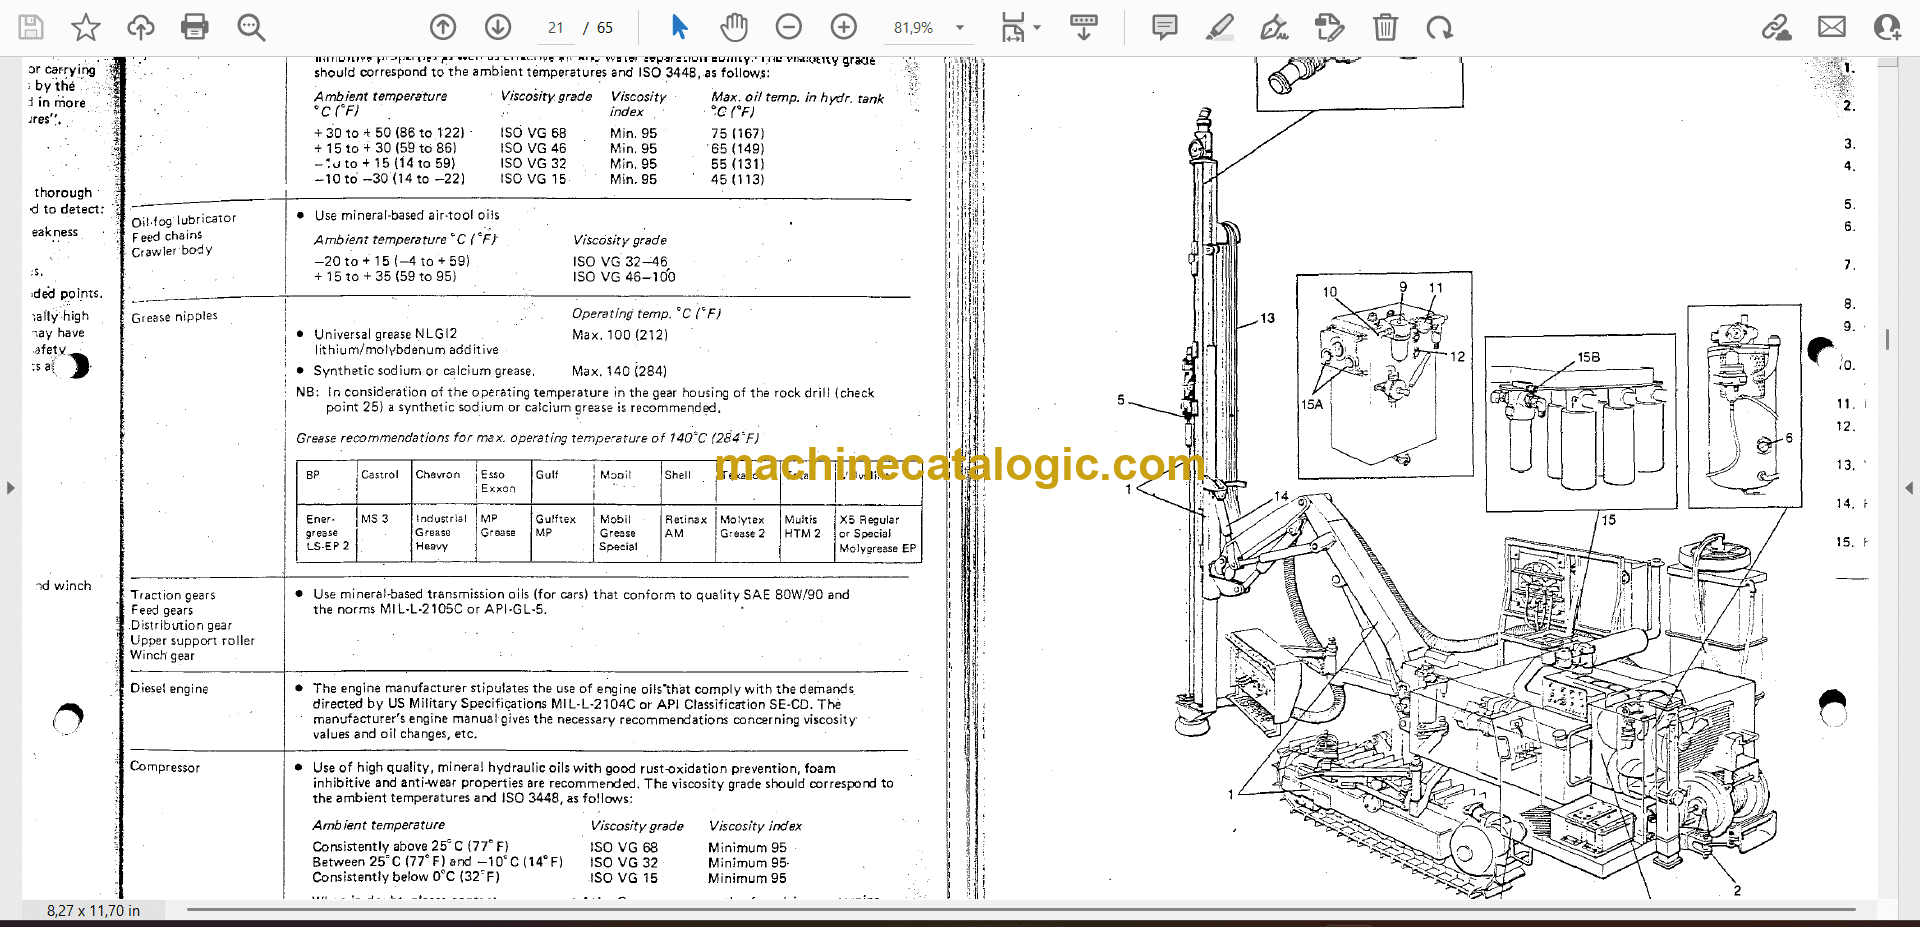
Task: Zoom in using the plus circle icon
Action: pyautogui.click(x=844, y=27)
